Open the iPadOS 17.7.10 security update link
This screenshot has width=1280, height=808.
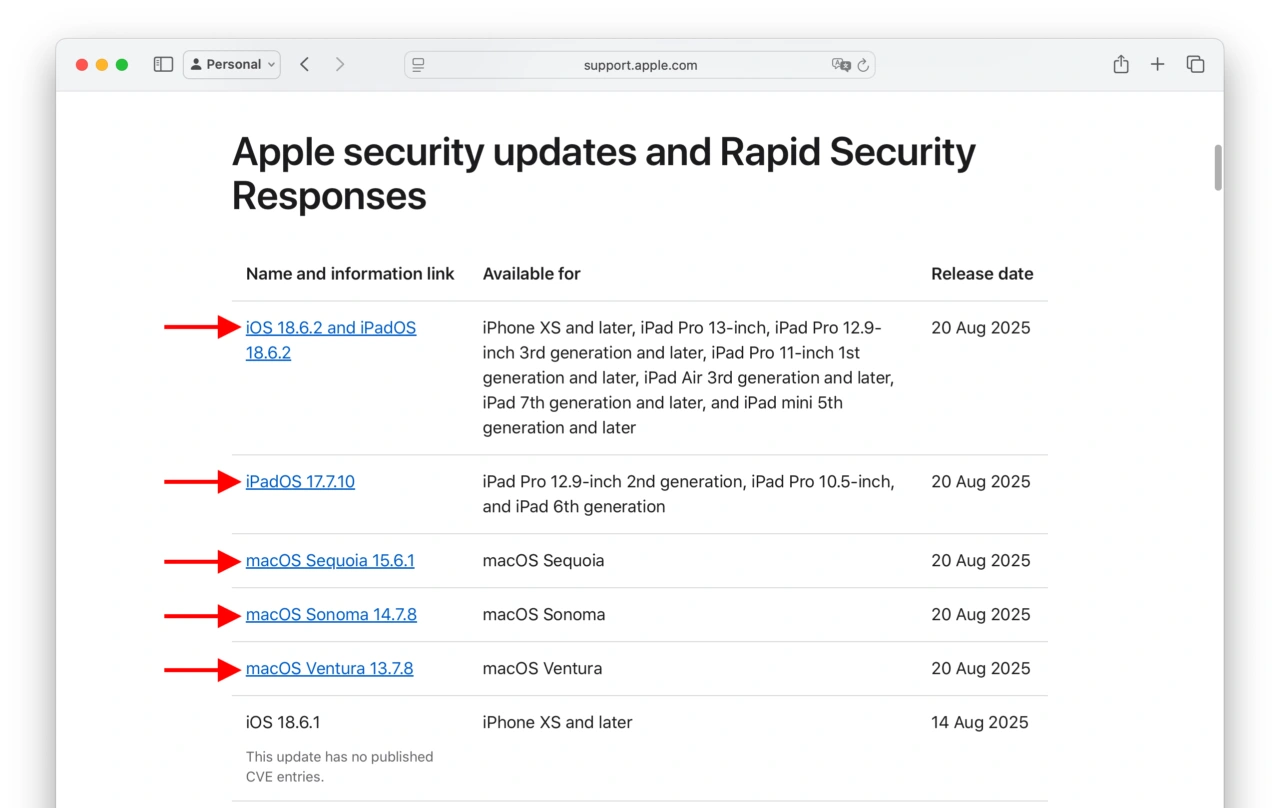[x=300, y=481]
